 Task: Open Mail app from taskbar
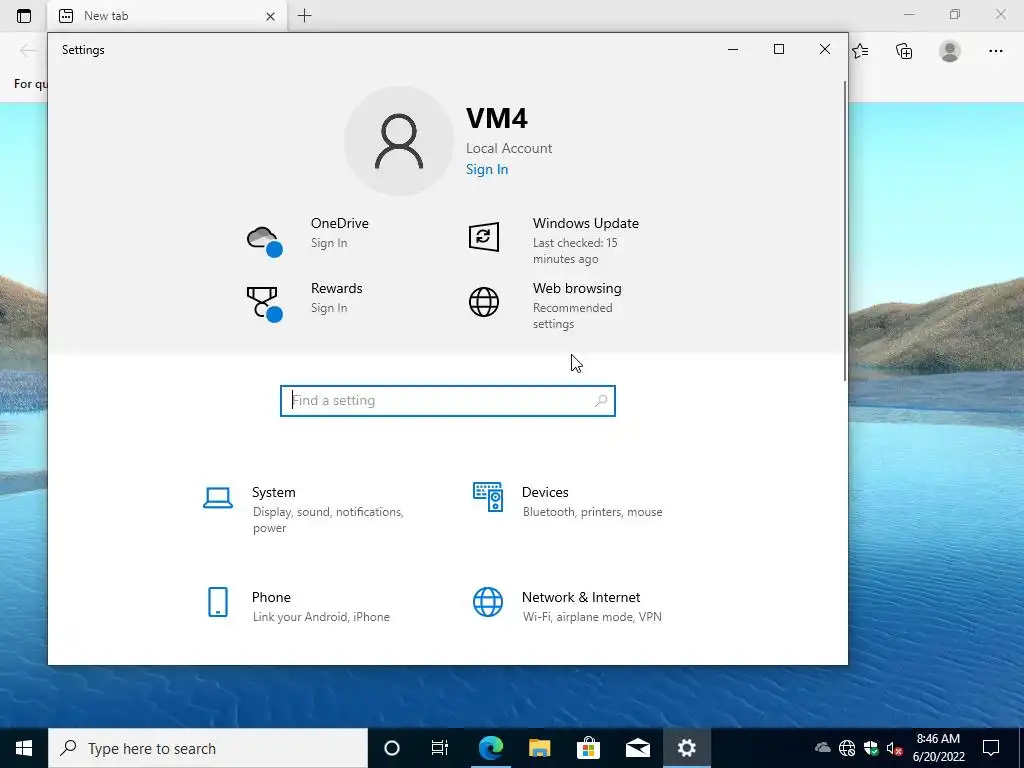pyautogui.click(x=637, y=748)
